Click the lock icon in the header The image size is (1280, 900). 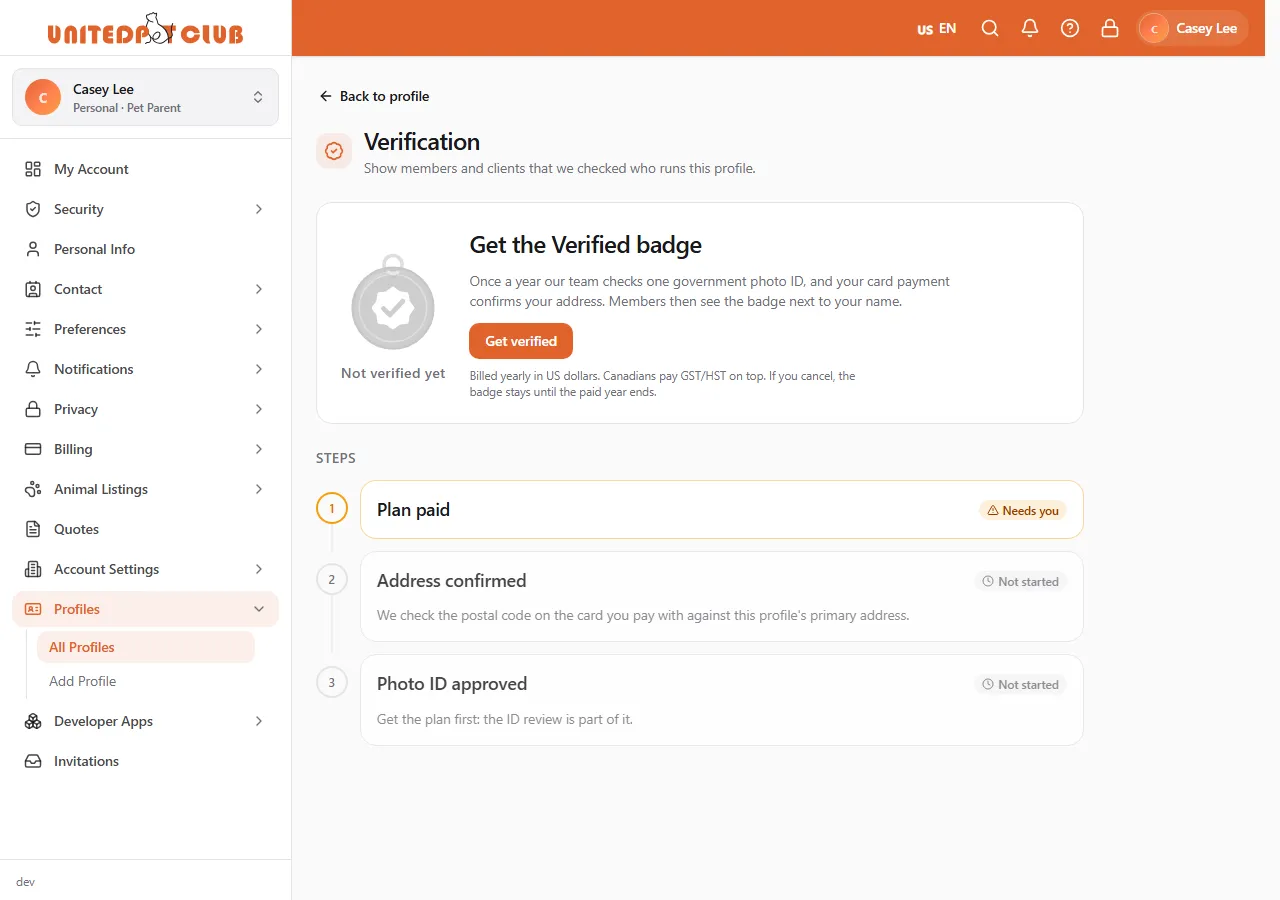[x=1110, y=28]
